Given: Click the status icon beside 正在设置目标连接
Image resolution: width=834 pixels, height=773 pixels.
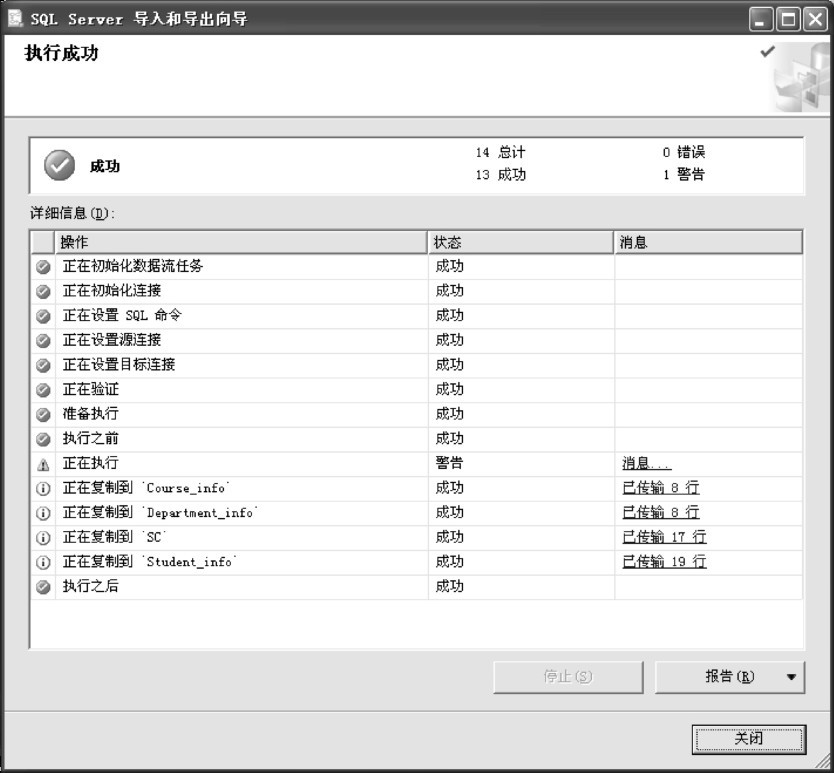Looking at the screenshot, I should pos(43,365).
